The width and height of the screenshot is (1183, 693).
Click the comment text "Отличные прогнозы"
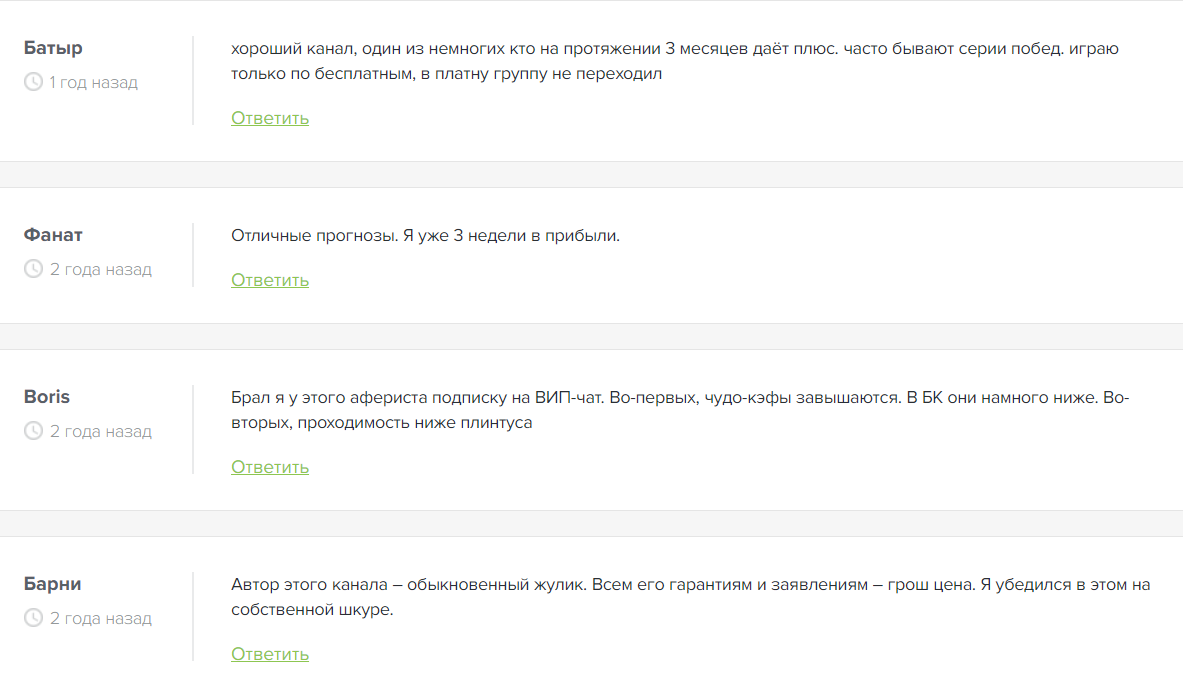(425, 236)
